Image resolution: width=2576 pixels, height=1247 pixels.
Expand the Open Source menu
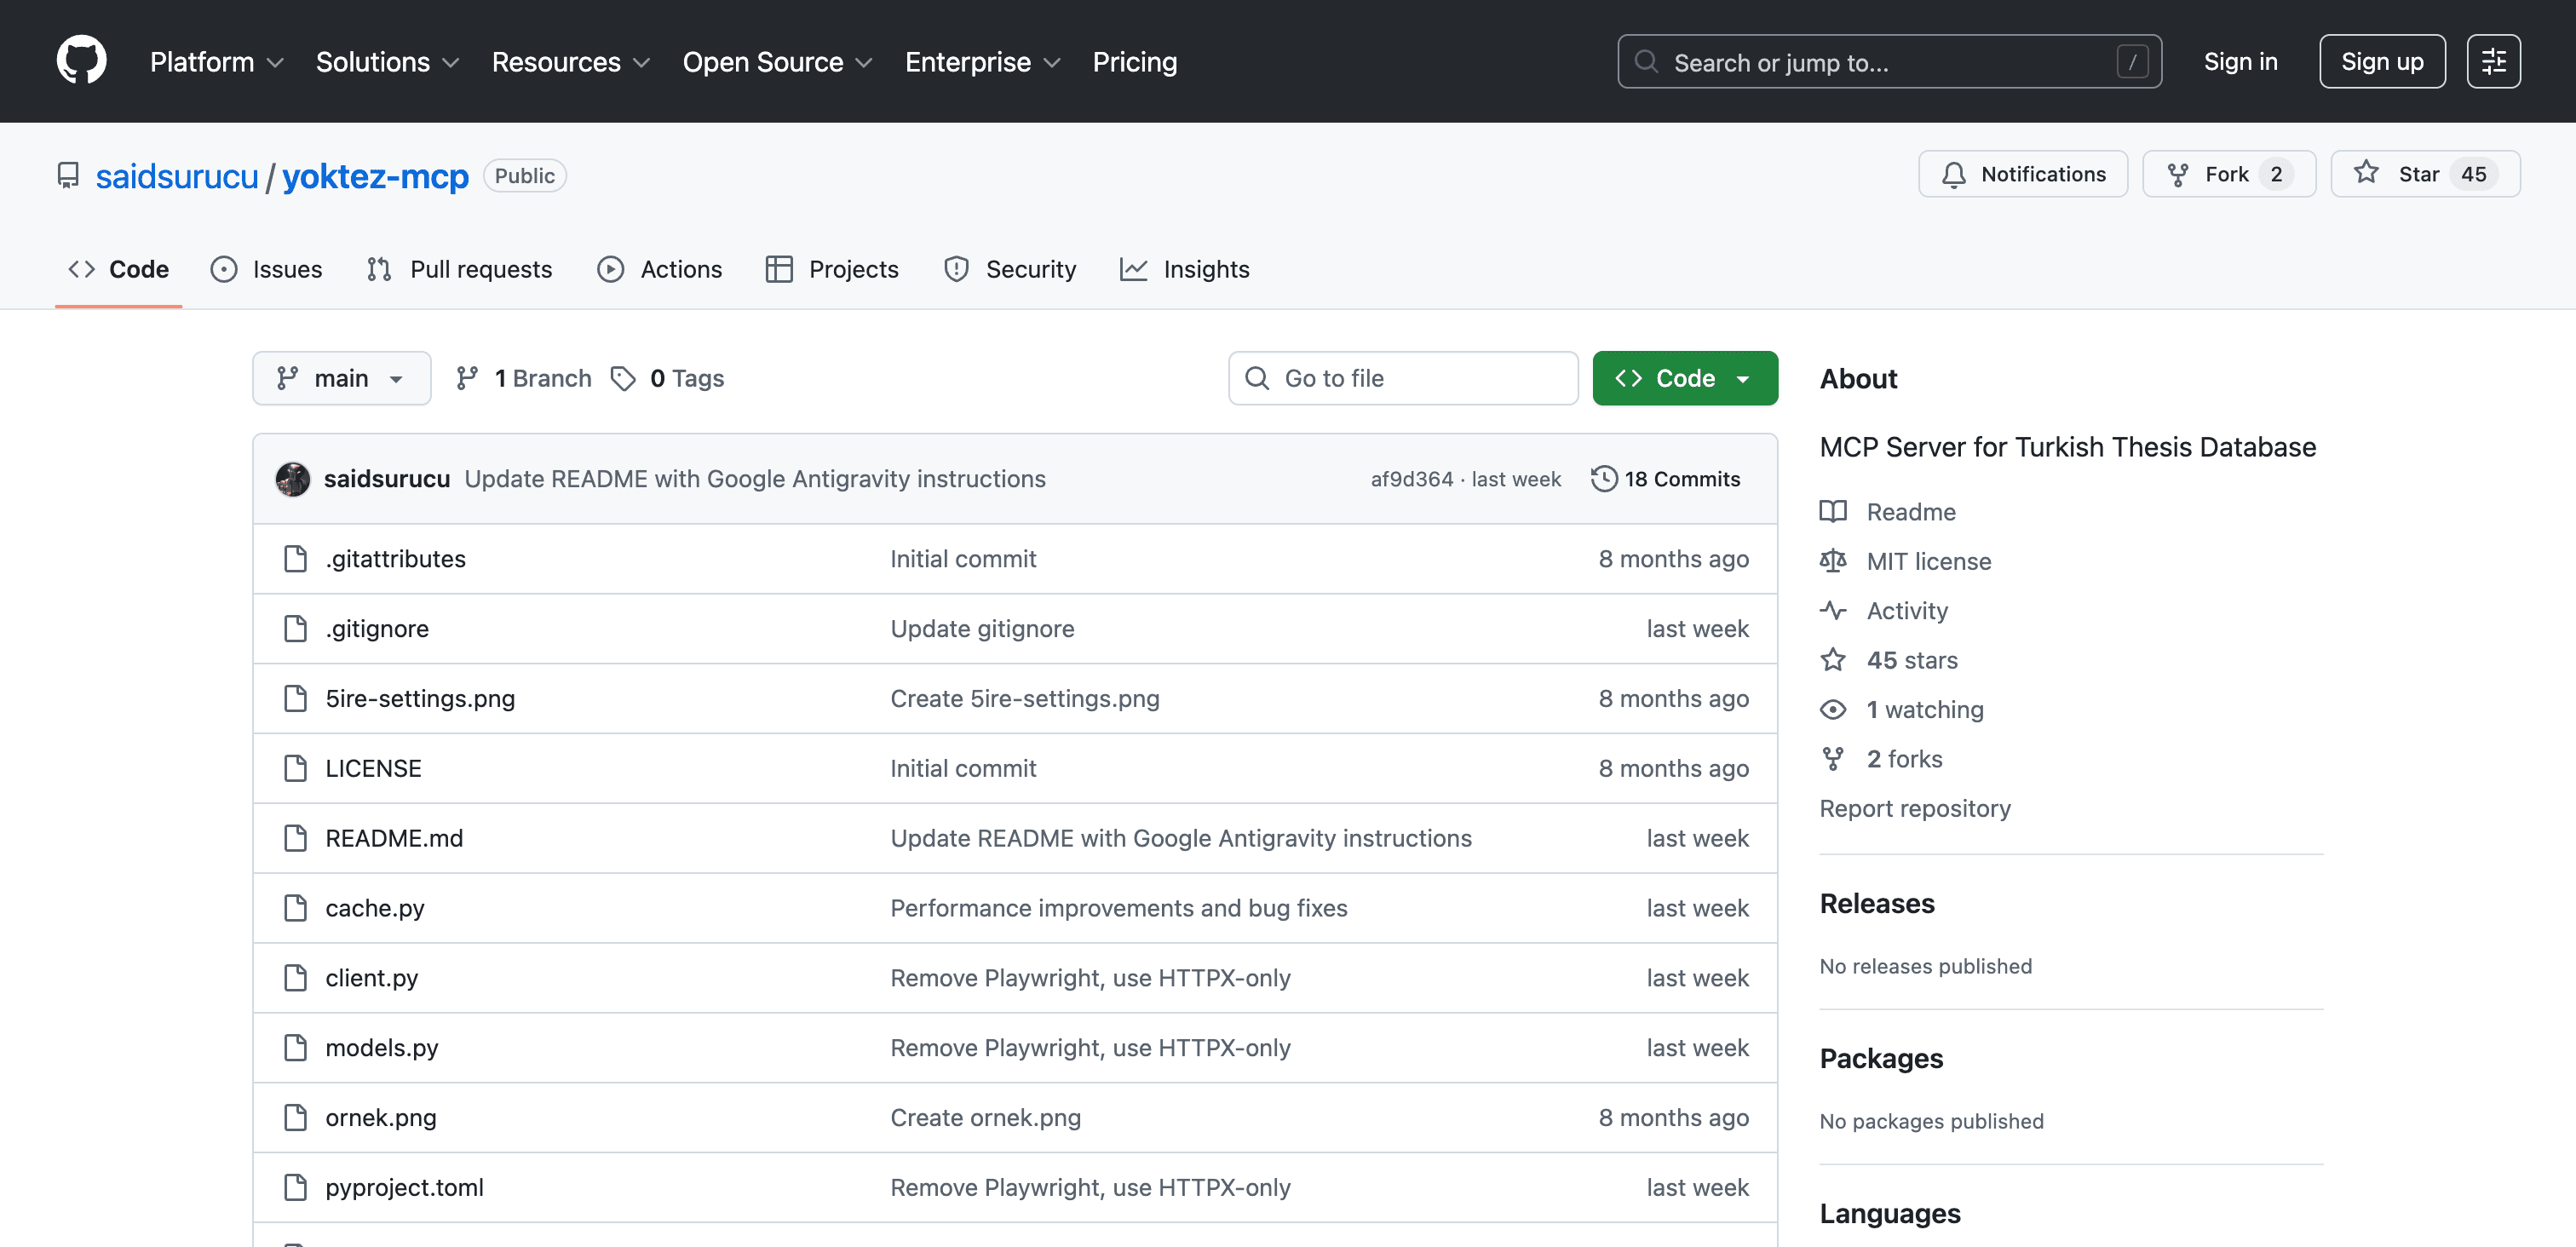click(777, 62)
